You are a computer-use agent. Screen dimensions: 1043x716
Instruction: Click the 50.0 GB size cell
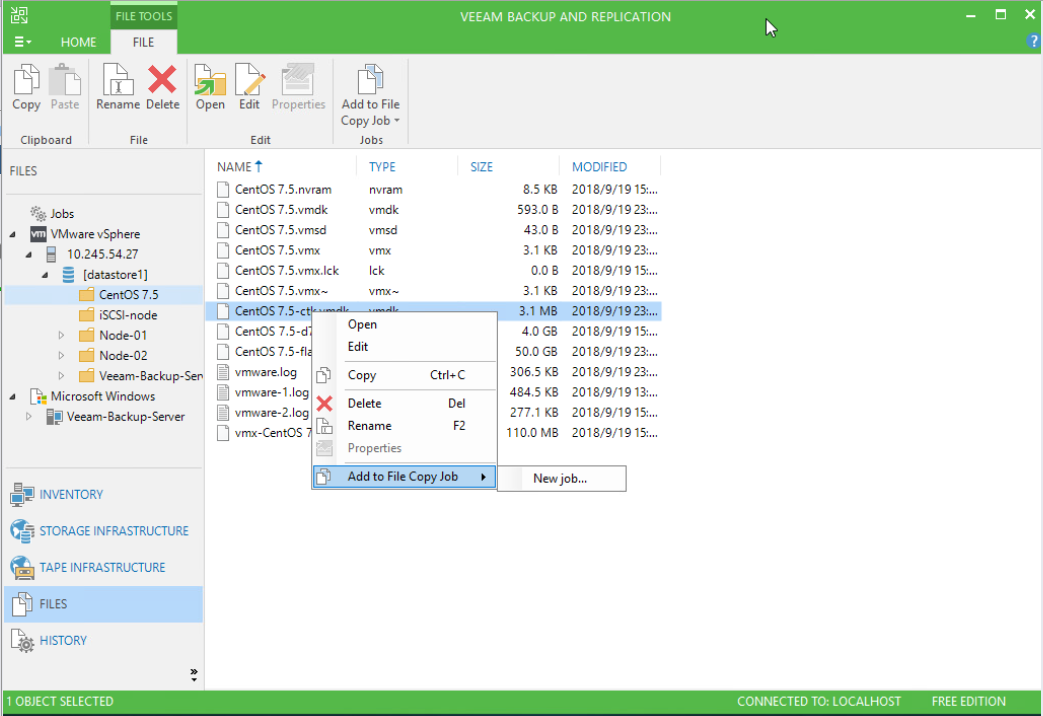[x=536, y=352]
